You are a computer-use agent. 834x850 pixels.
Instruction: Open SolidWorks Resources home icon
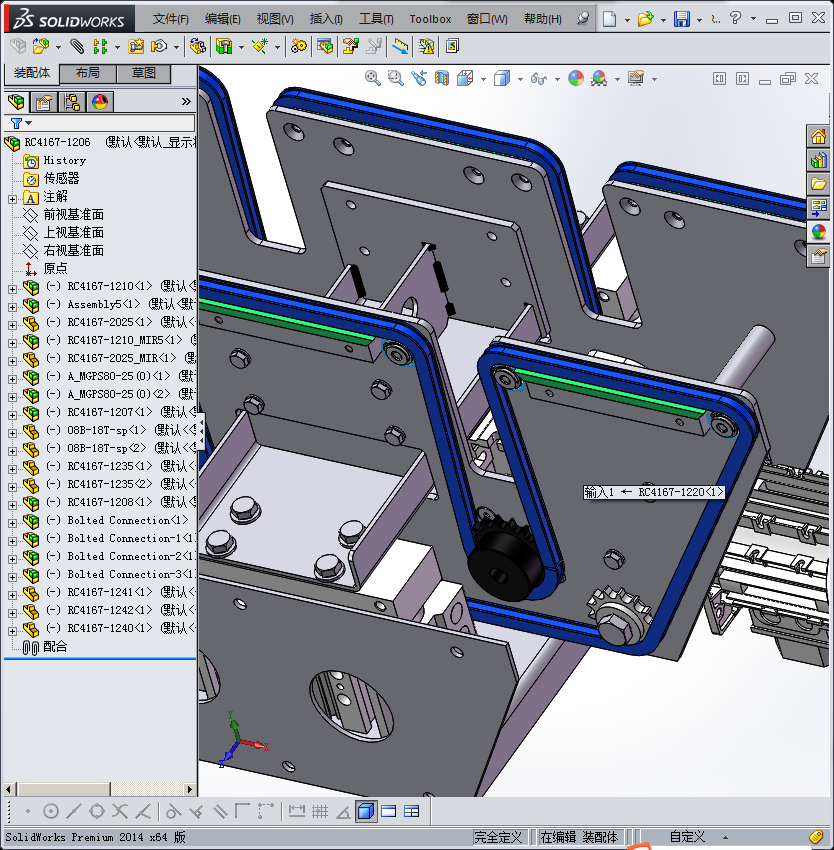coord(819,137)
